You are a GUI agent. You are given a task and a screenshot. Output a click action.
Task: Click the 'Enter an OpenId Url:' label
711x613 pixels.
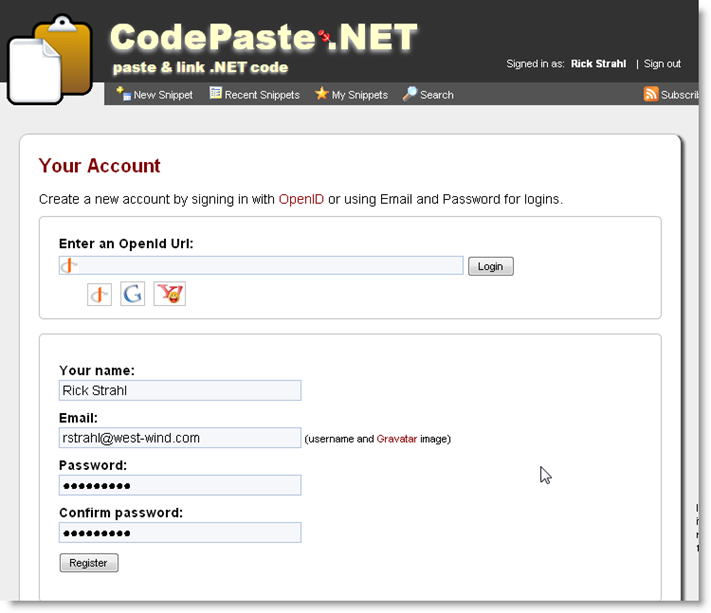[x=126, y=243]
